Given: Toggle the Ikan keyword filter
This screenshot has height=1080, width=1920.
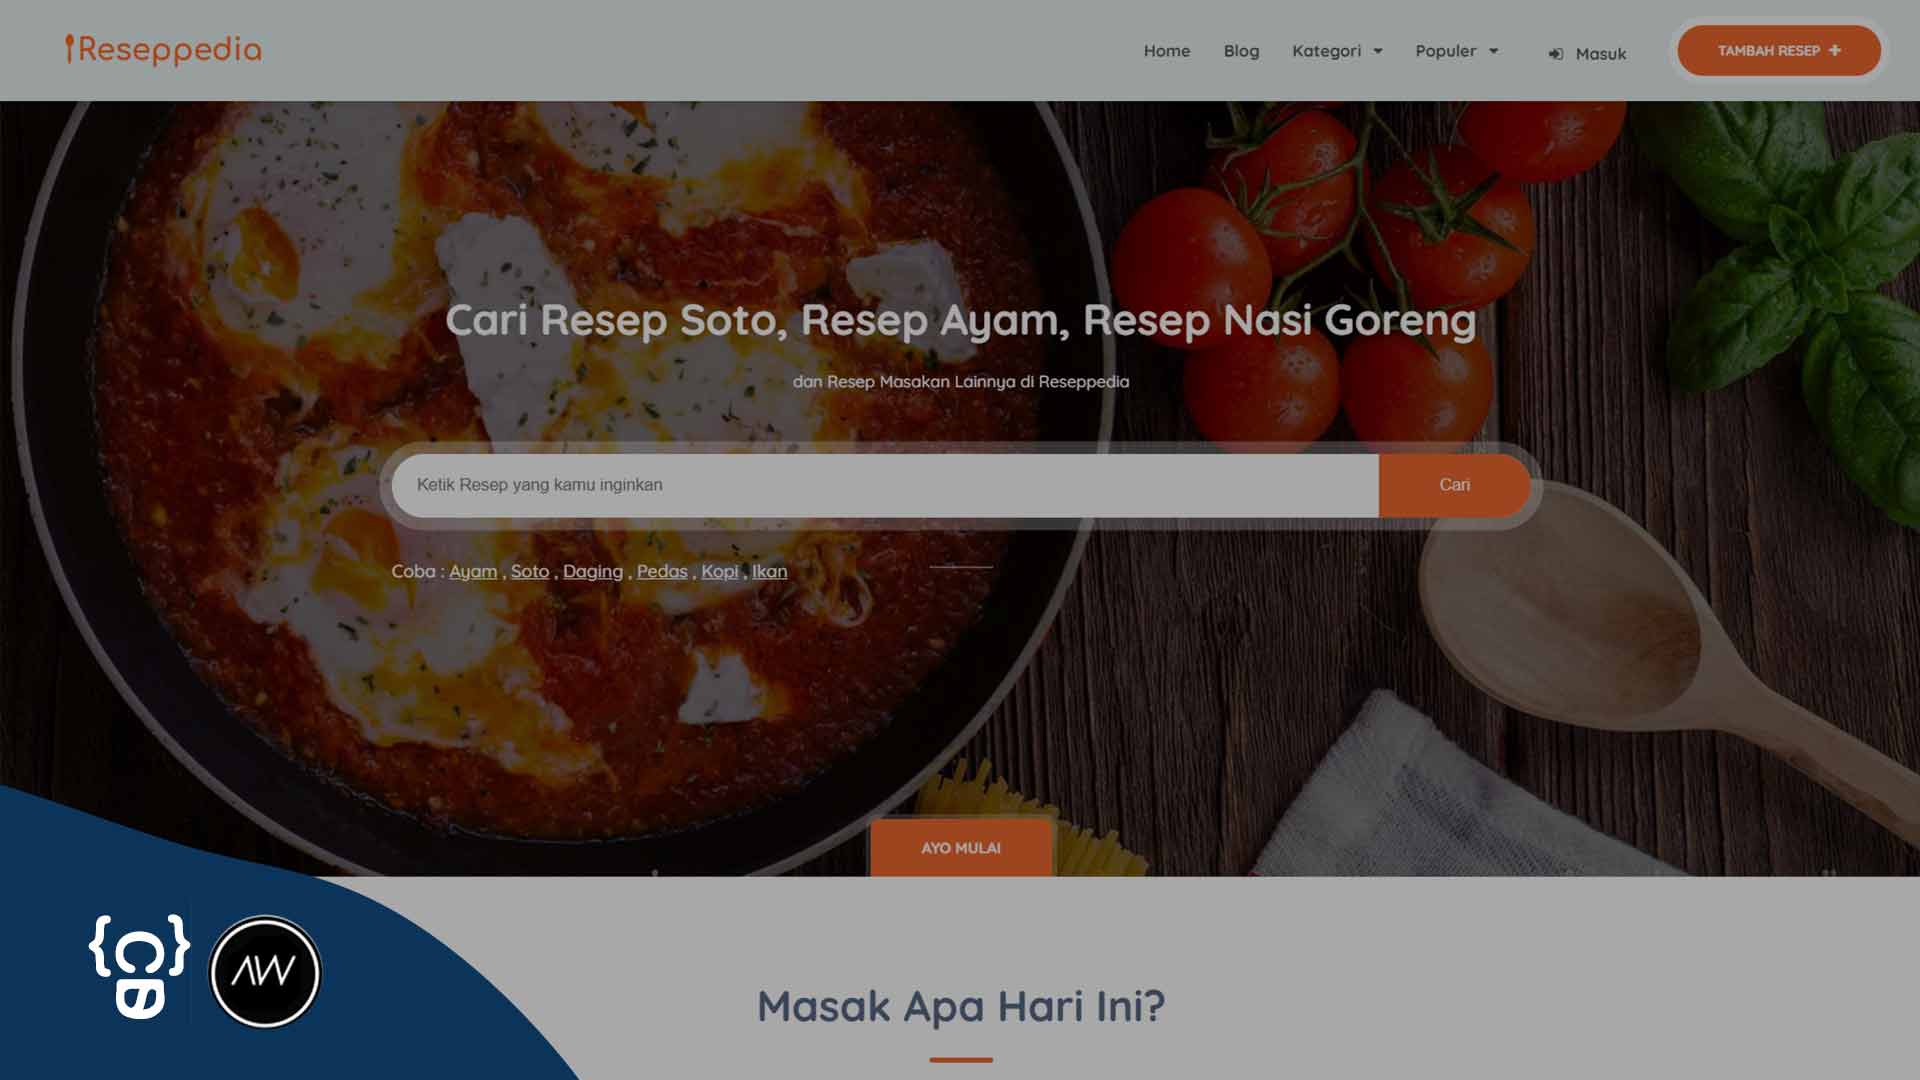Looking at the screenshot, I should pos(769,571).
